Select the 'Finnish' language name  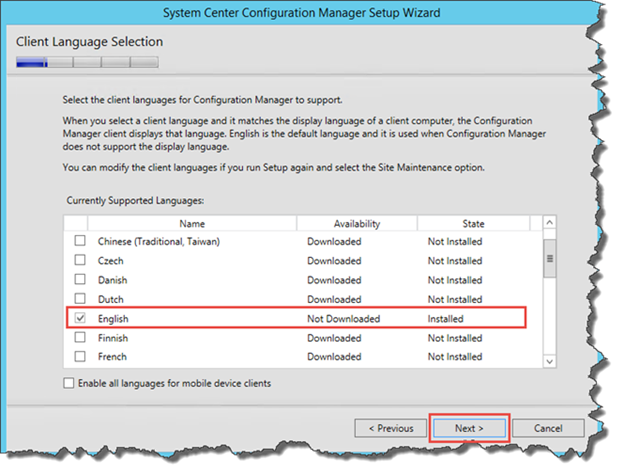(113, 338)
